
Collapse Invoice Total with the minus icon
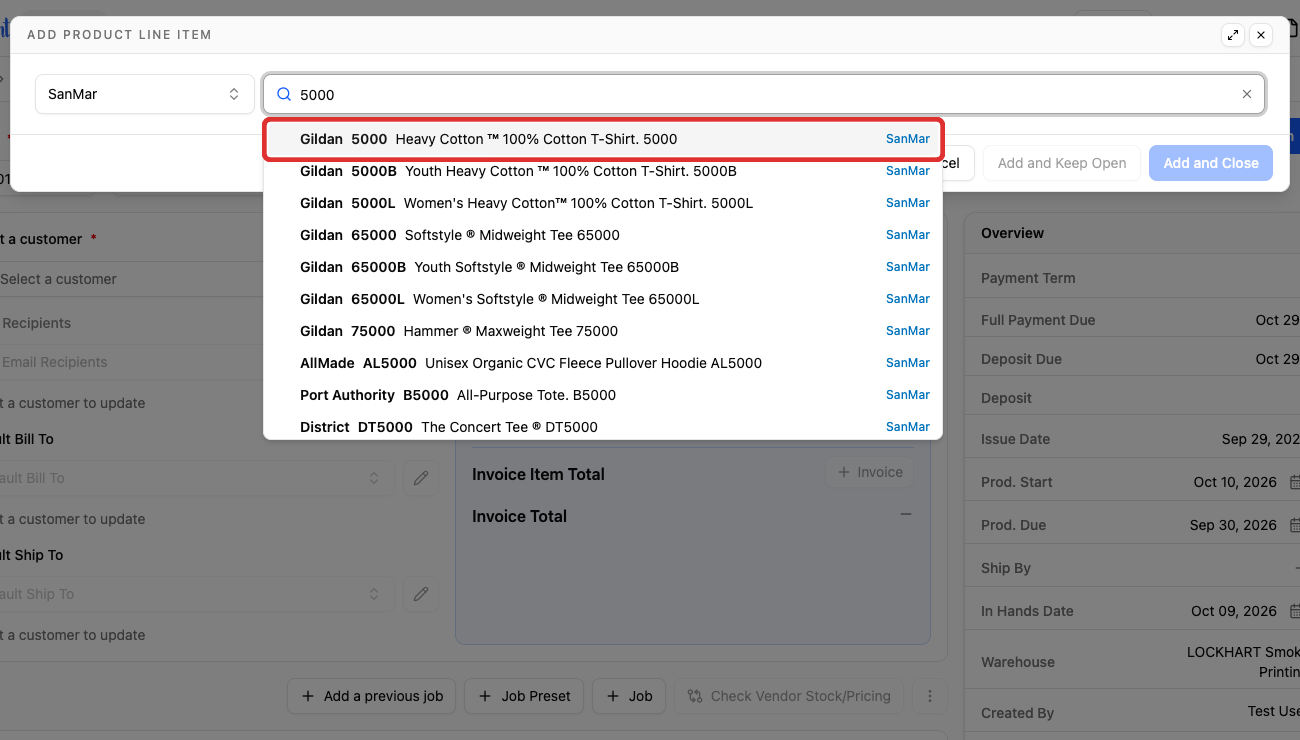click(906, 514)
